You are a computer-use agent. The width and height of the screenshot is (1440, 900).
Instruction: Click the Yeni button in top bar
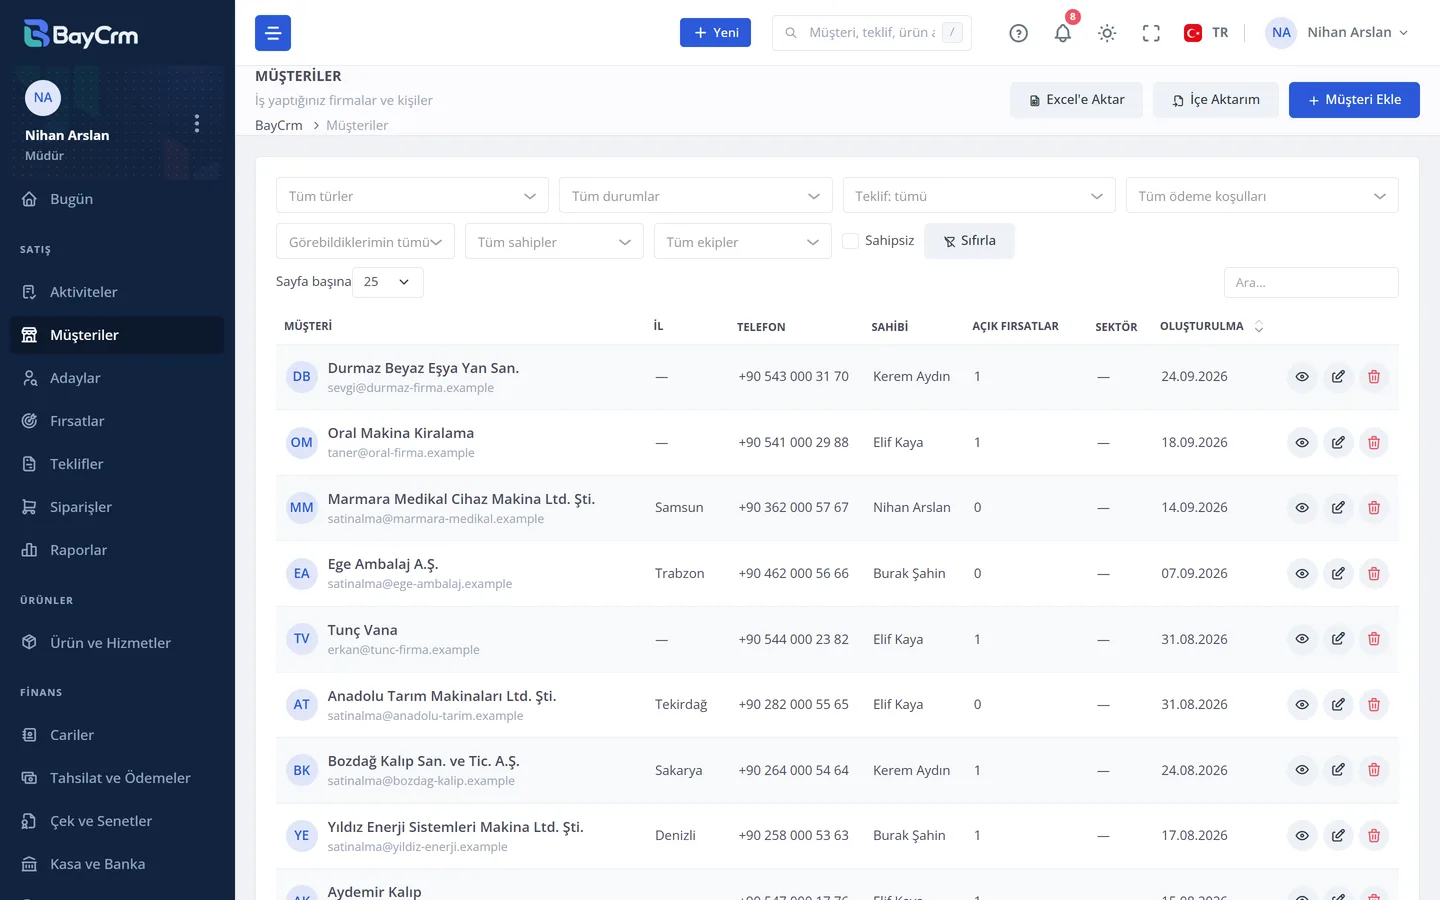(x=715, y=33)
